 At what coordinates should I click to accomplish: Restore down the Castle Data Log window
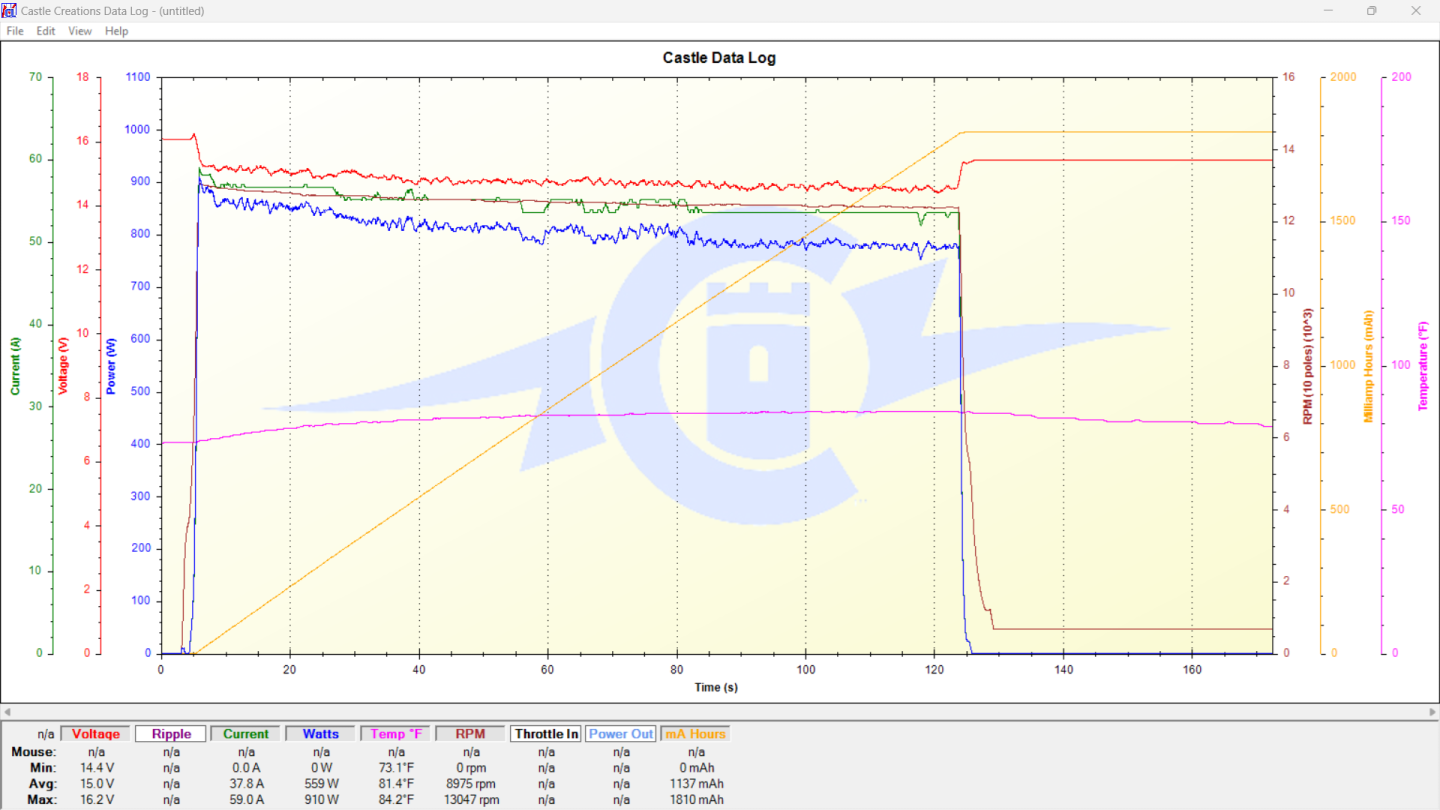point(1372,10)
